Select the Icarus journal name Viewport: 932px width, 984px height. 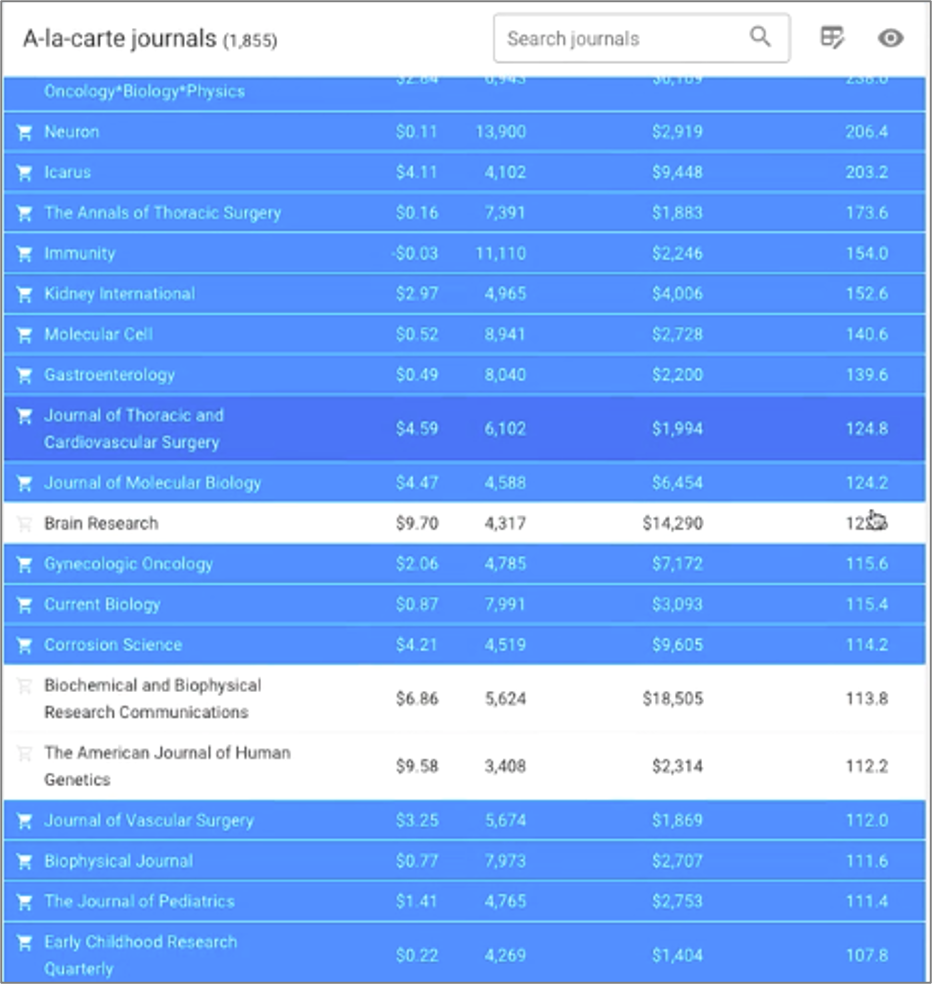[x=67, y=172]
